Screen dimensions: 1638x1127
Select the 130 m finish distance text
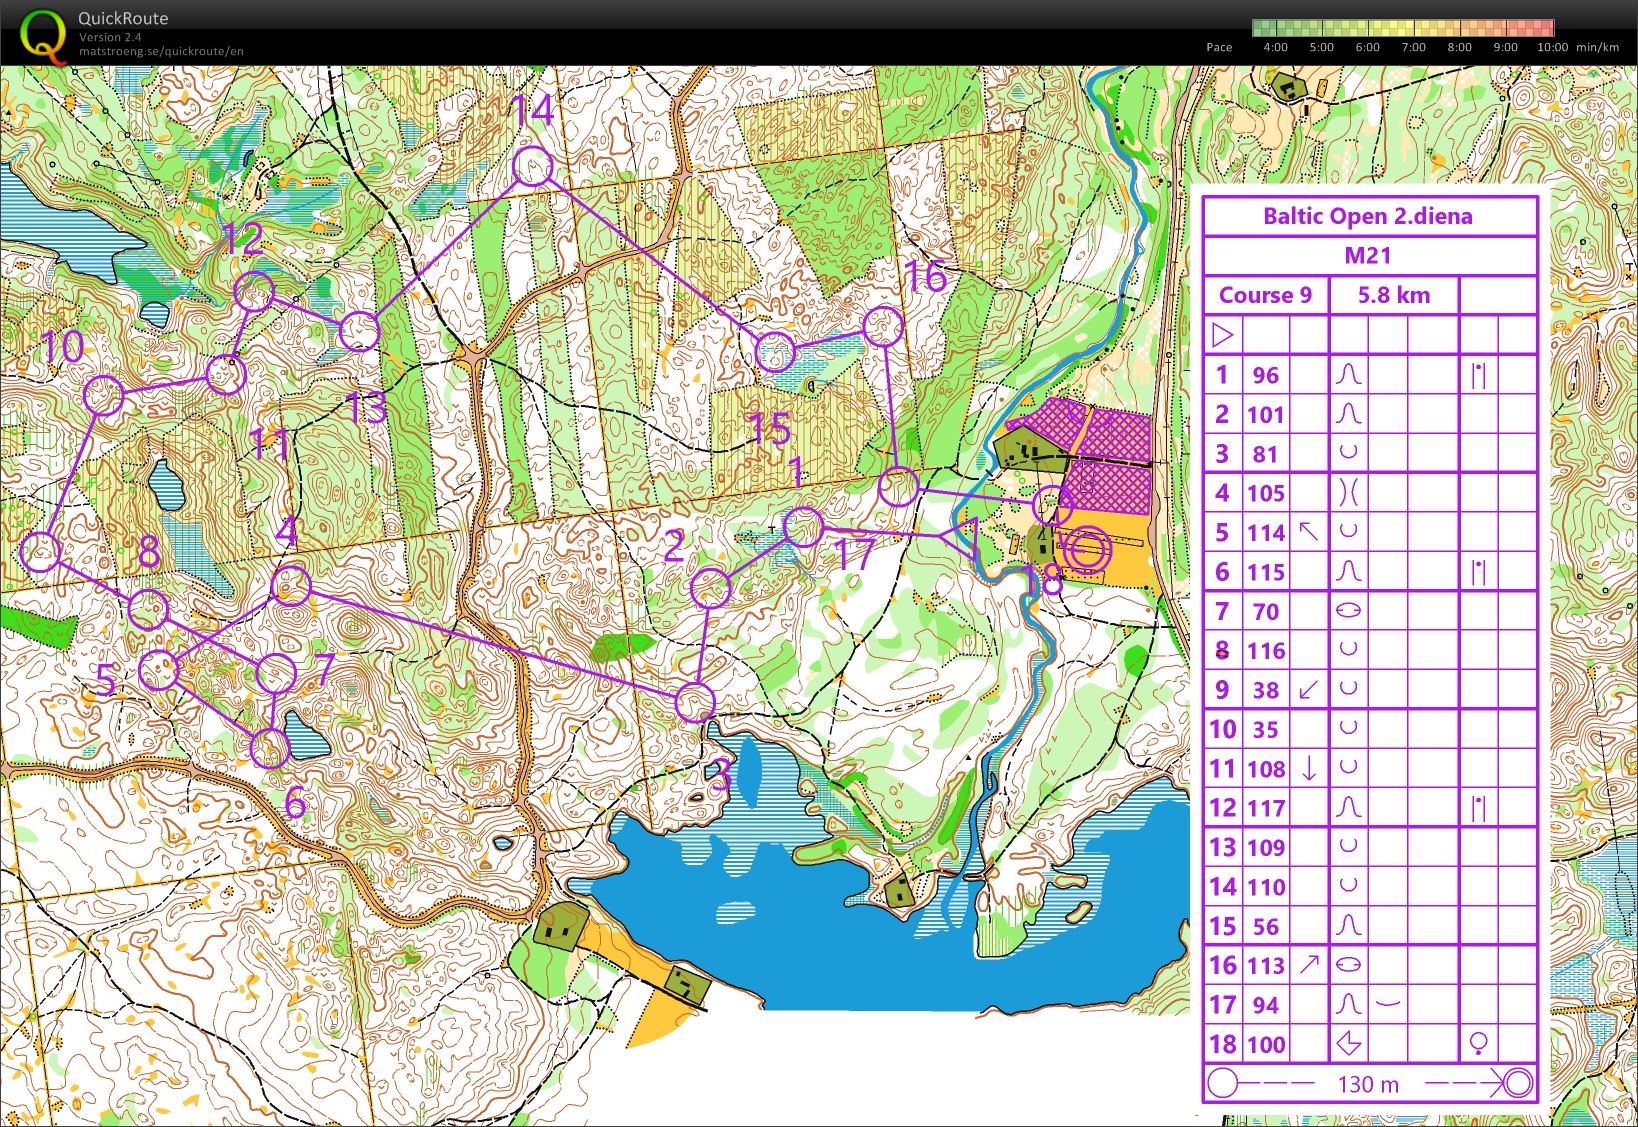[1369, 1084]
